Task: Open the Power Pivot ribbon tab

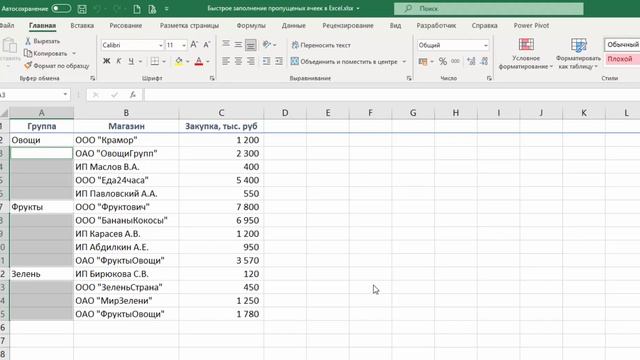Action: pos(531,26)
